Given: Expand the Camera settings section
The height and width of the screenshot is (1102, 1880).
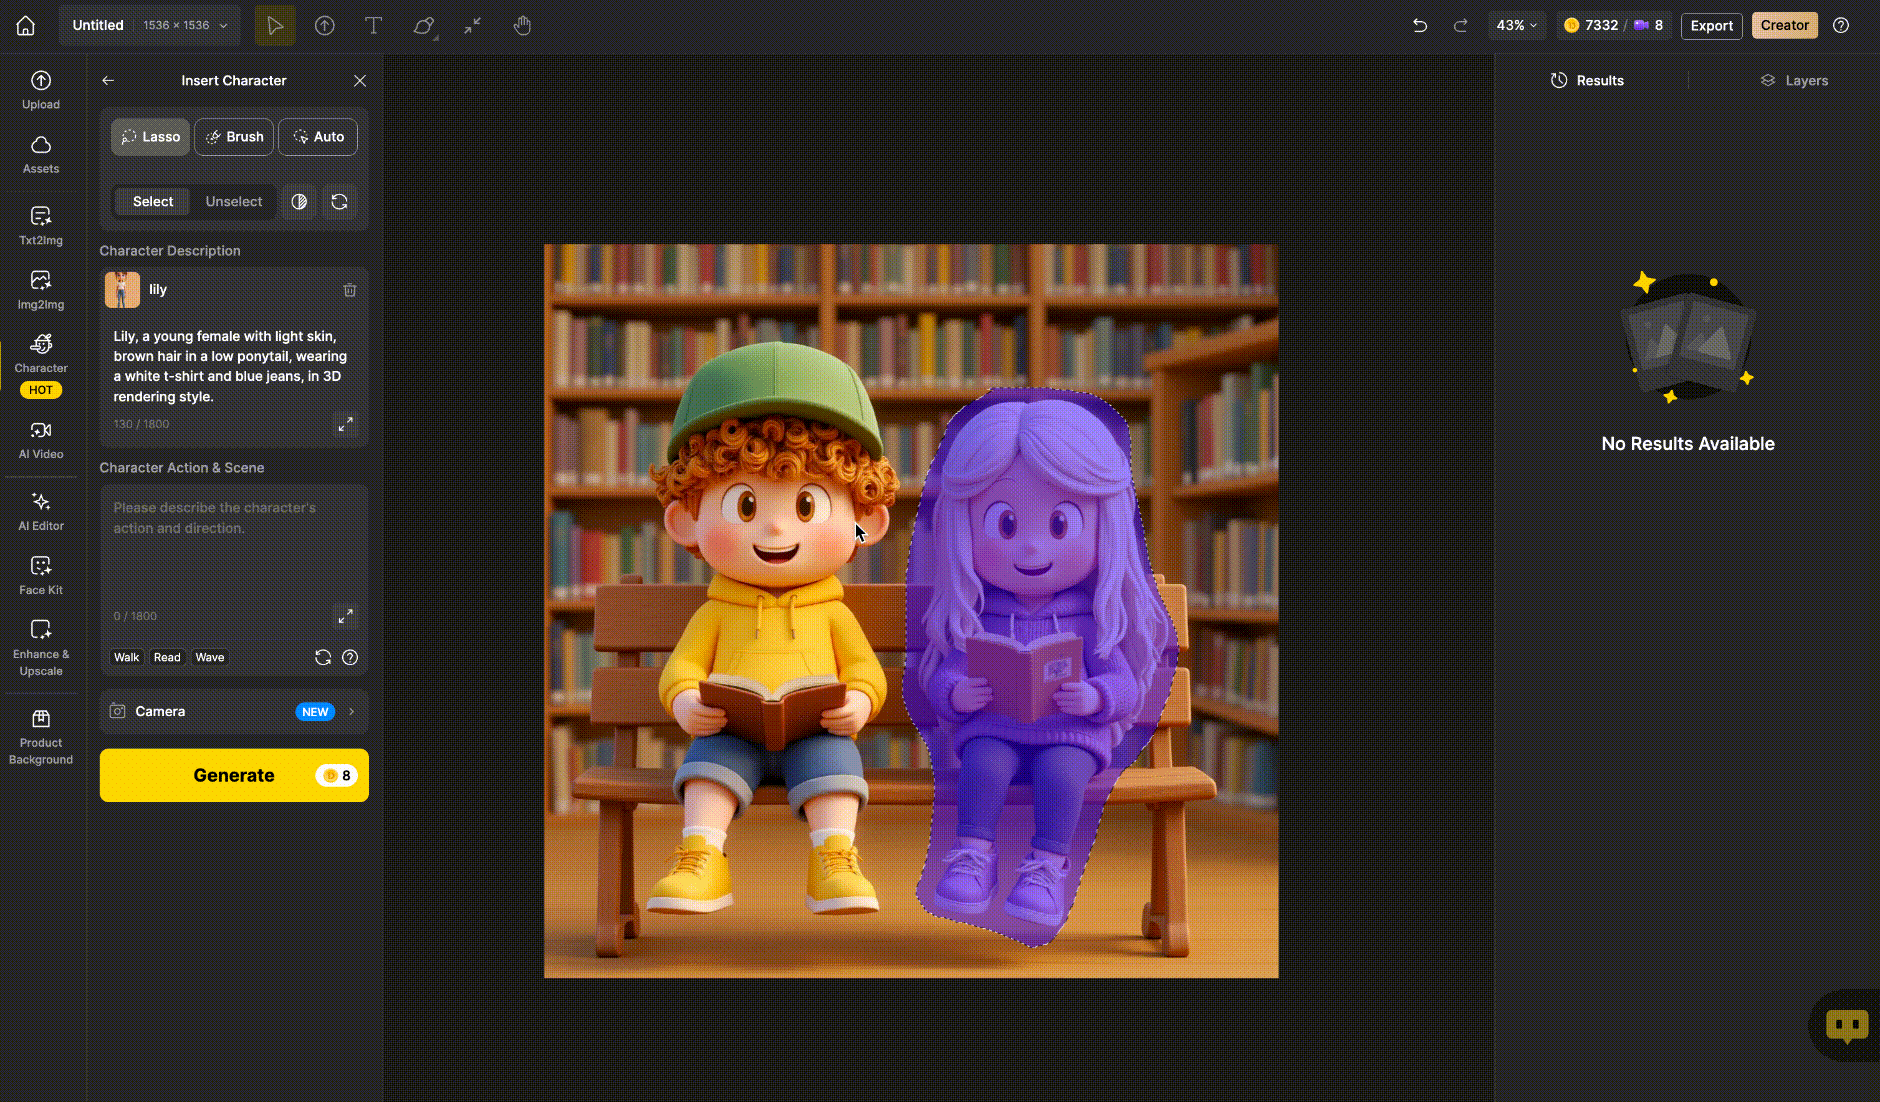Looking at the screenshot, I should [x=234, y=712].
